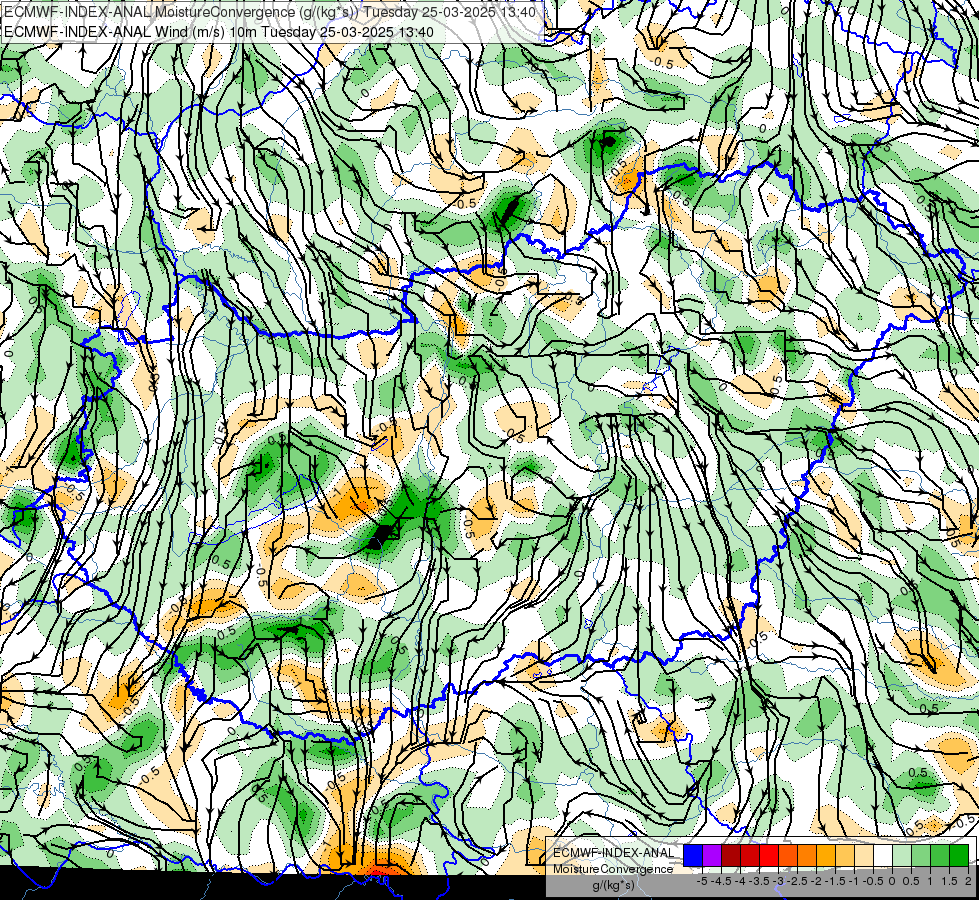Click the -3.5 tick value on legend scale
The width and height of the screenshot is (979, 900).
759,881
